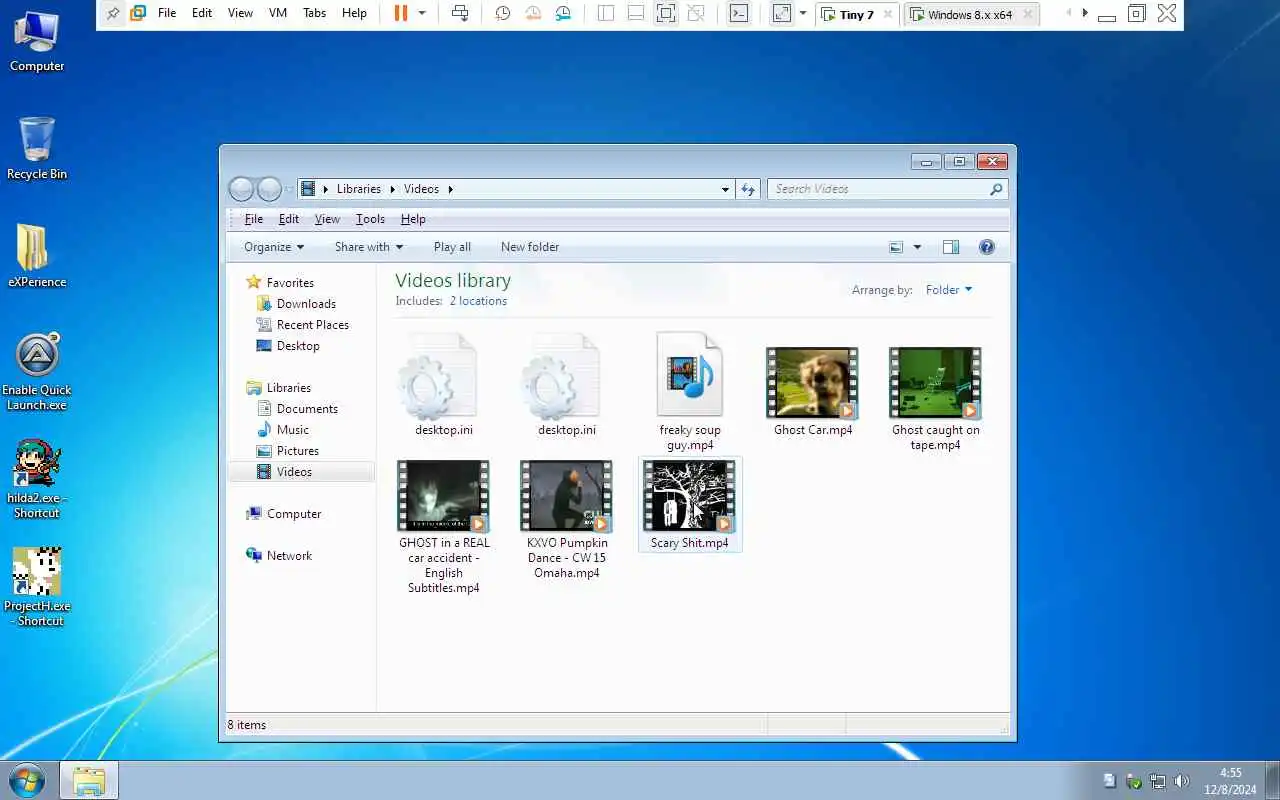The height and width of the screenshot is (800, 1280).
Task: Select Desktop in Favorites
Action: 298,346
